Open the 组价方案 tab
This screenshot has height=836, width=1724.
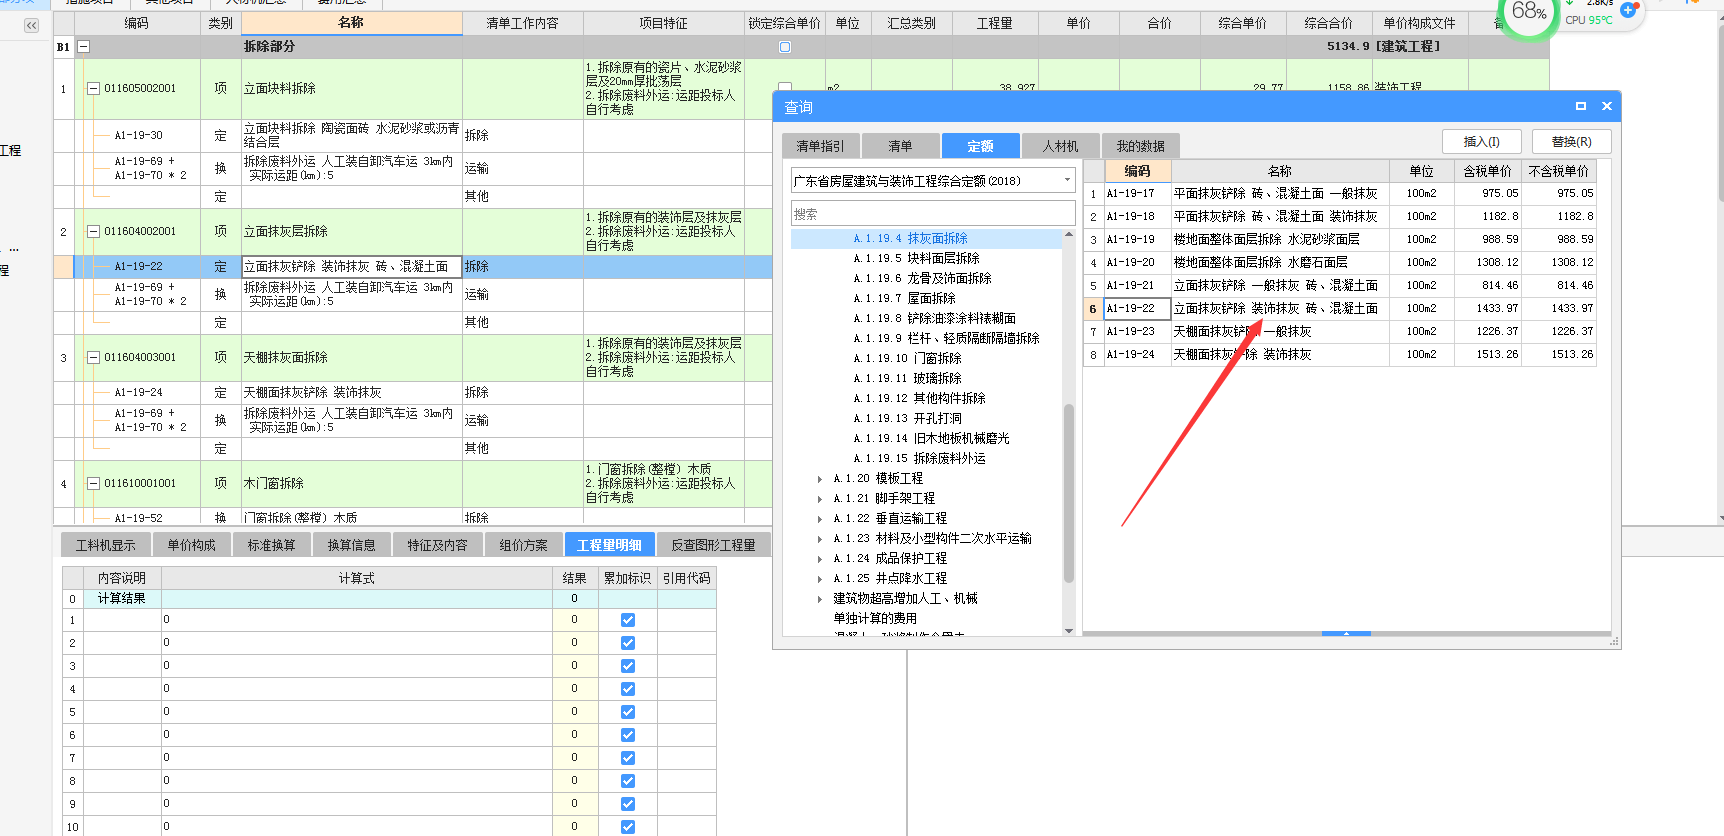coord(523,545)
